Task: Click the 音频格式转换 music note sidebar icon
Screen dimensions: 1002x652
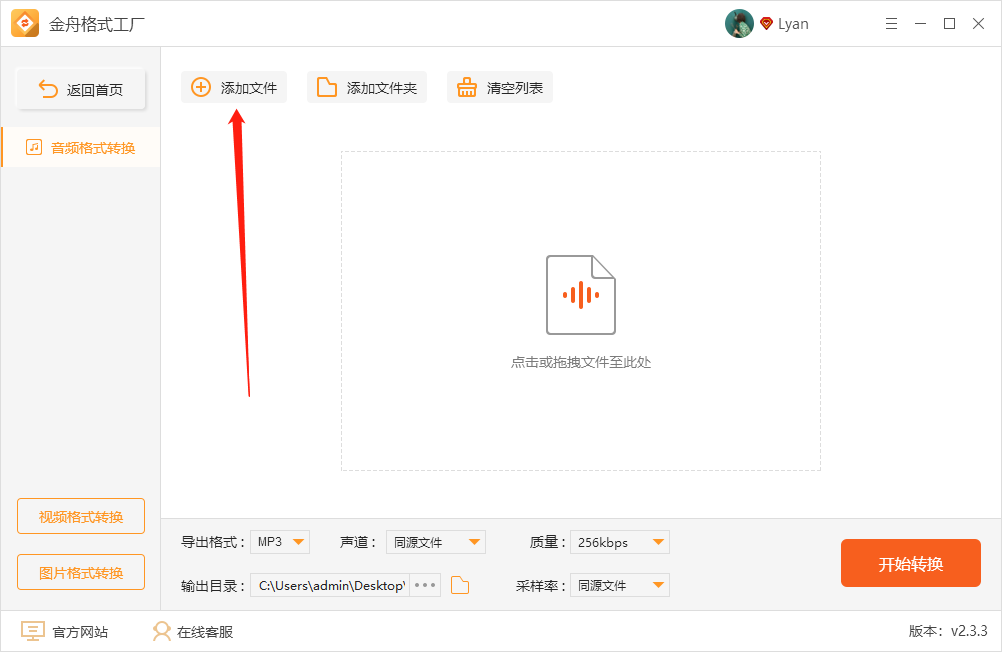Action: (35, 146)
